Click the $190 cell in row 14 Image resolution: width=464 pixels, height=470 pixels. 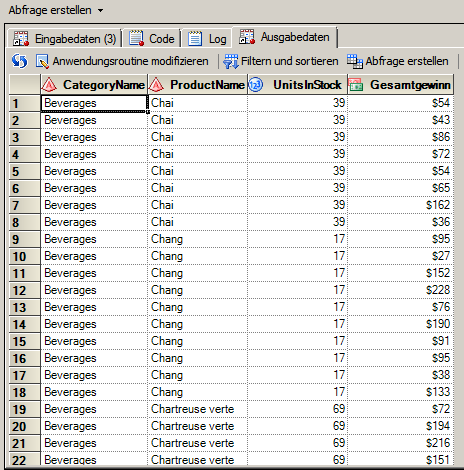401,324
